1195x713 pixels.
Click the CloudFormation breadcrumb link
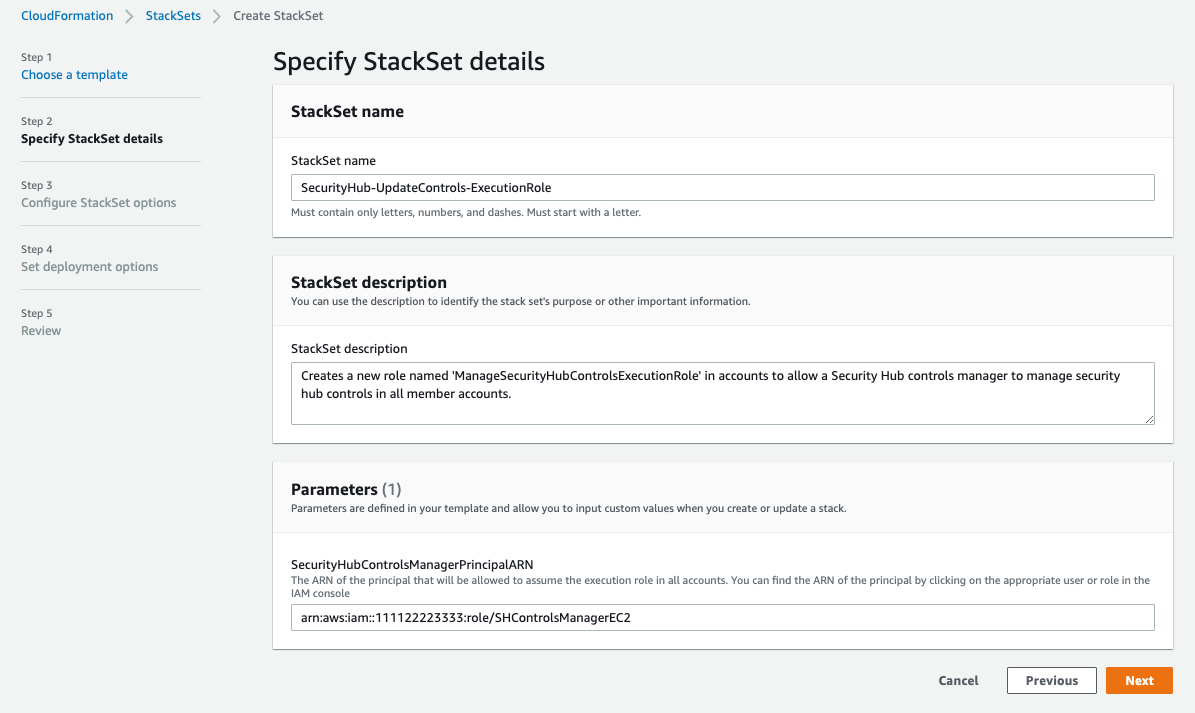(67, 16)
